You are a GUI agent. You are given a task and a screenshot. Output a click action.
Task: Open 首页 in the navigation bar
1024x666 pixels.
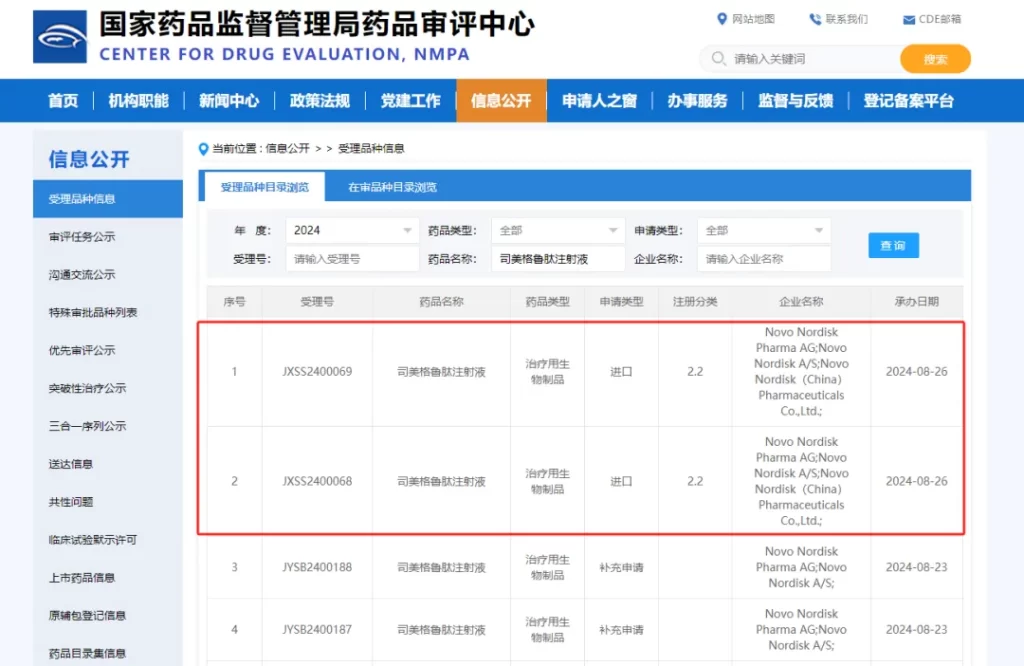tap(63, 101)
